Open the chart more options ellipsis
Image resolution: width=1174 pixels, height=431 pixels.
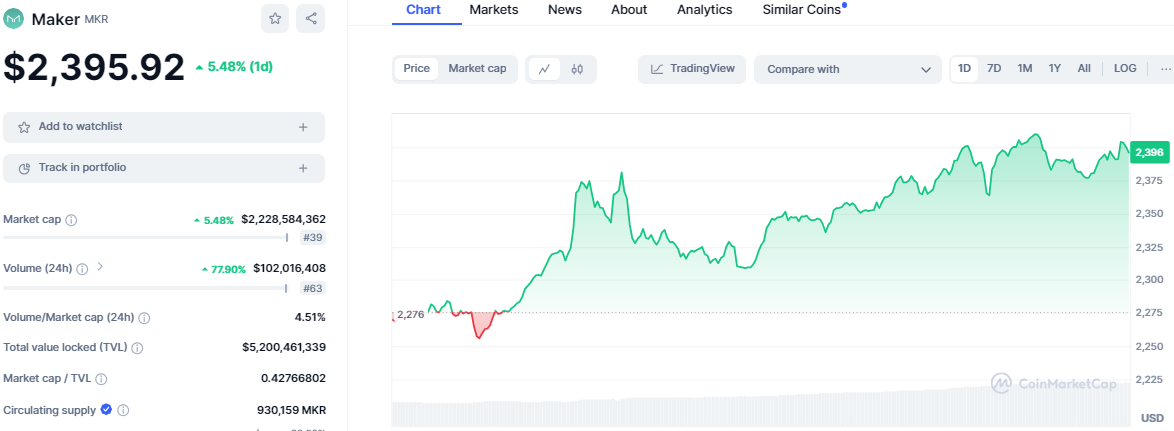pos(1164,69)
